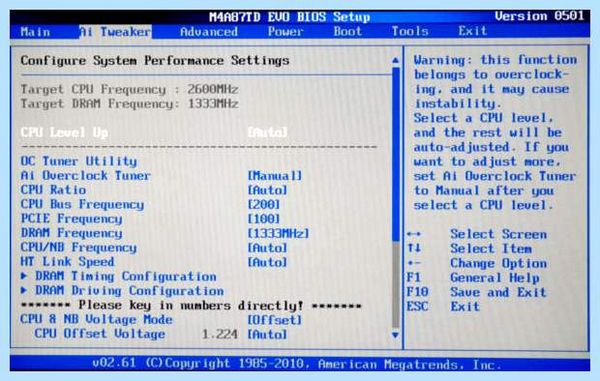Click the scrollbar down arrow
The image size is (600, 381).
(396, 335)
